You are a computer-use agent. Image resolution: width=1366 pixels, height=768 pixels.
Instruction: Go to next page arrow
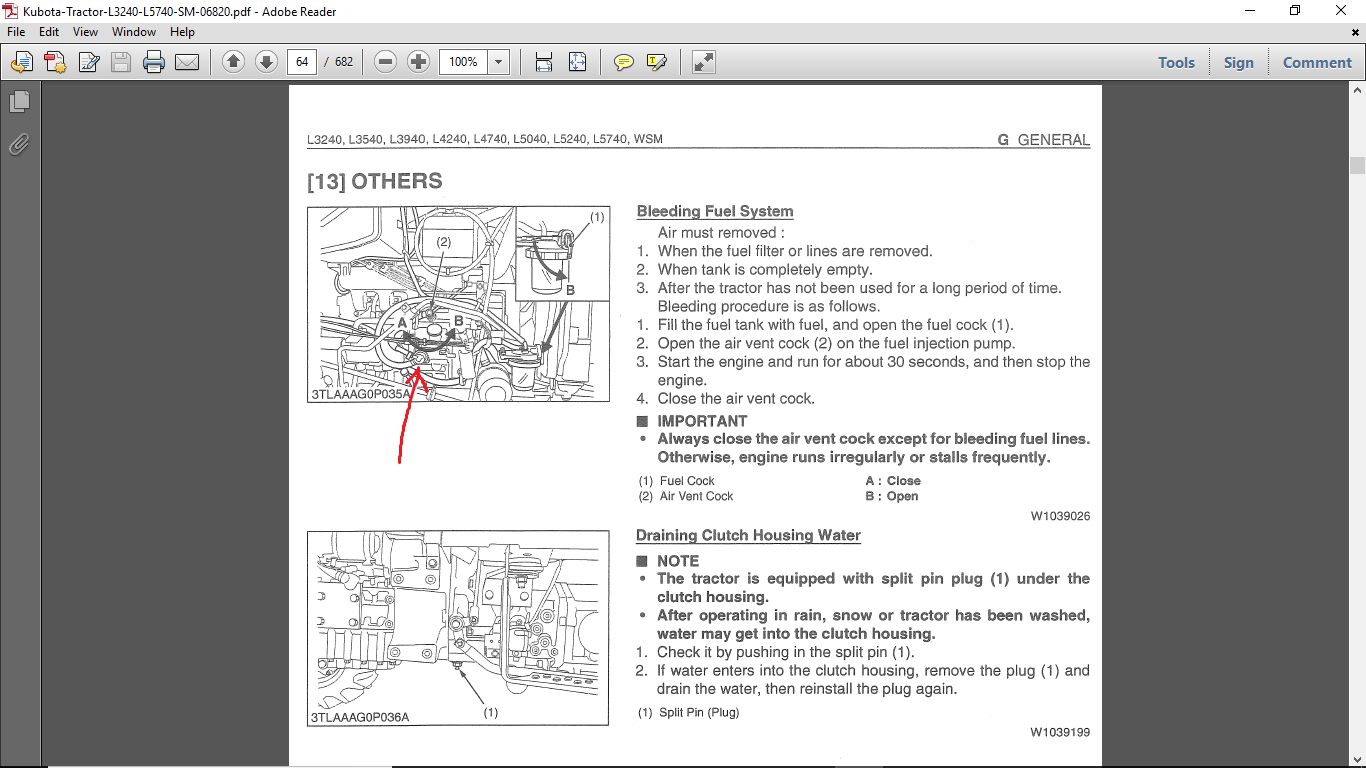(266, 62)
